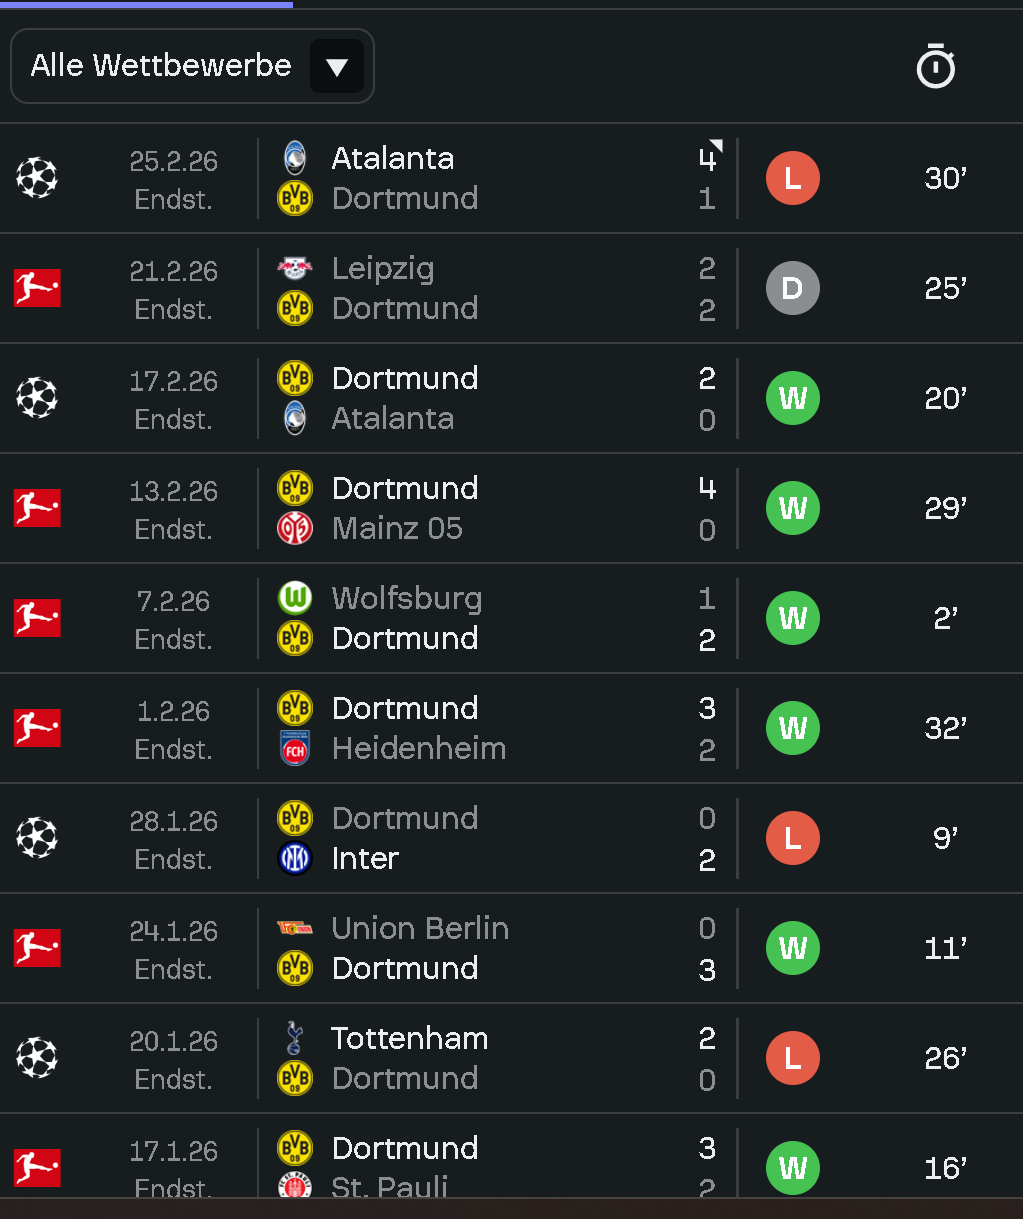This screenshot has width=1023, height=1219.
Task: Click the 17.1.26 St. Pauli match date
Action: coord(174,1151)
